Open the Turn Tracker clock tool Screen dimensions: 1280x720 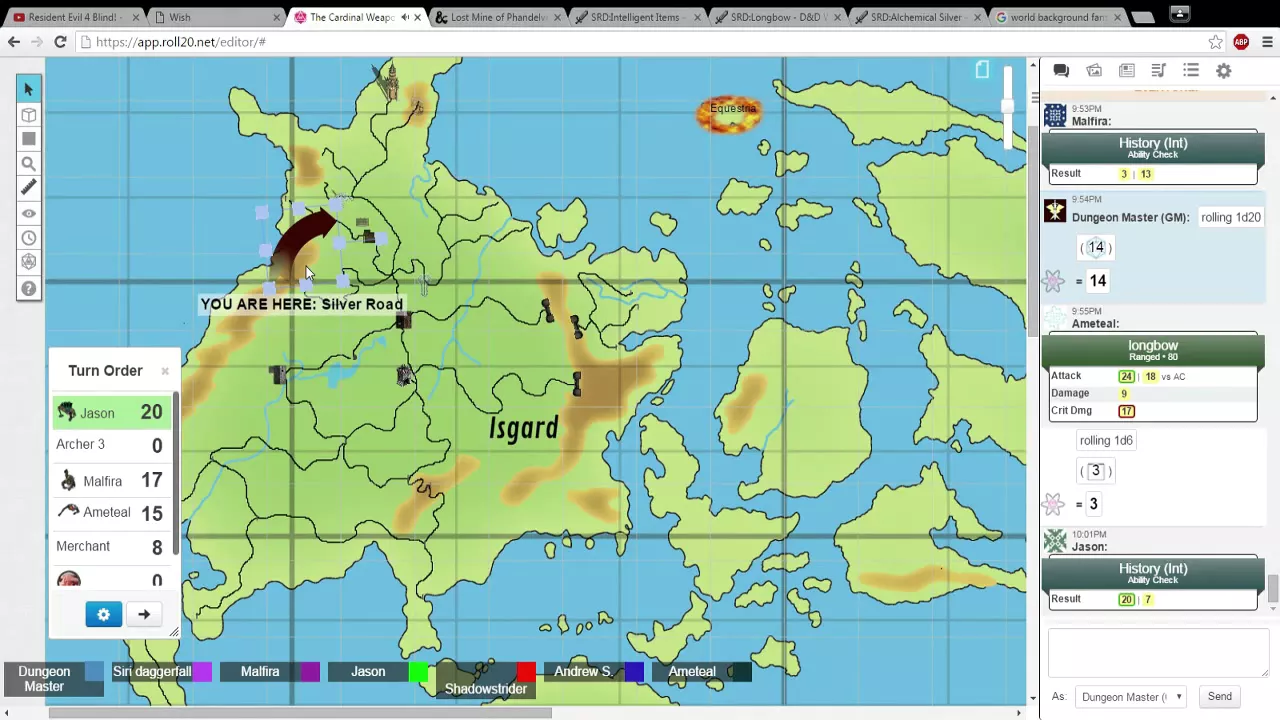(x=28, y=238)
